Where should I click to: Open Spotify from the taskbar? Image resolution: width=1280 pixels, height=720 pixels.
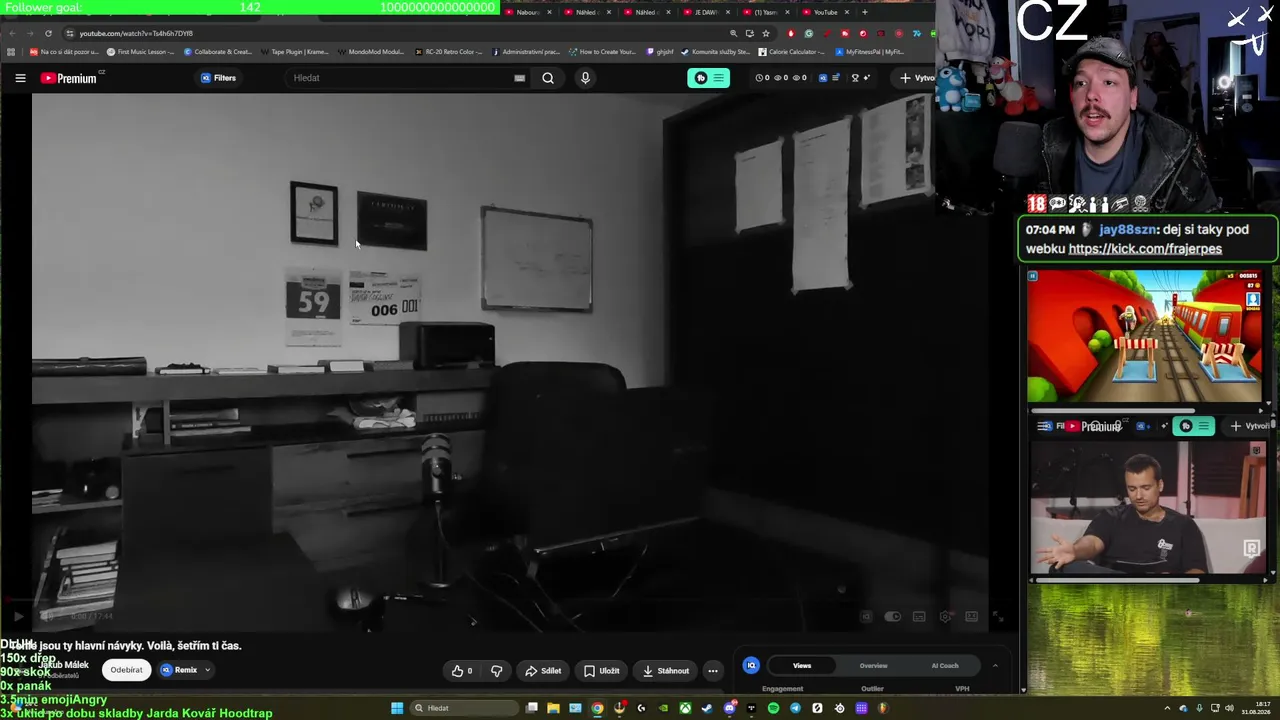tap(773, 708)
